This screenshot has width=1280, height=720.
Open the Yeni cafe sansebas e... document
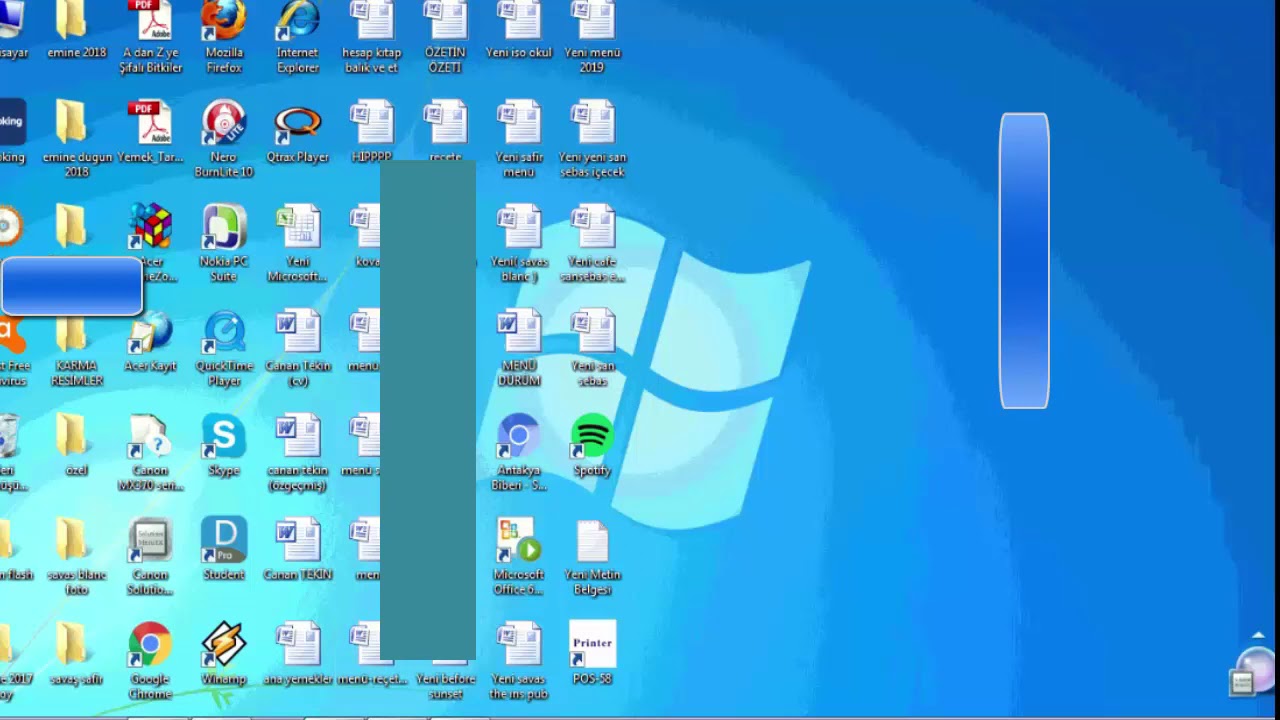point(592,244)
